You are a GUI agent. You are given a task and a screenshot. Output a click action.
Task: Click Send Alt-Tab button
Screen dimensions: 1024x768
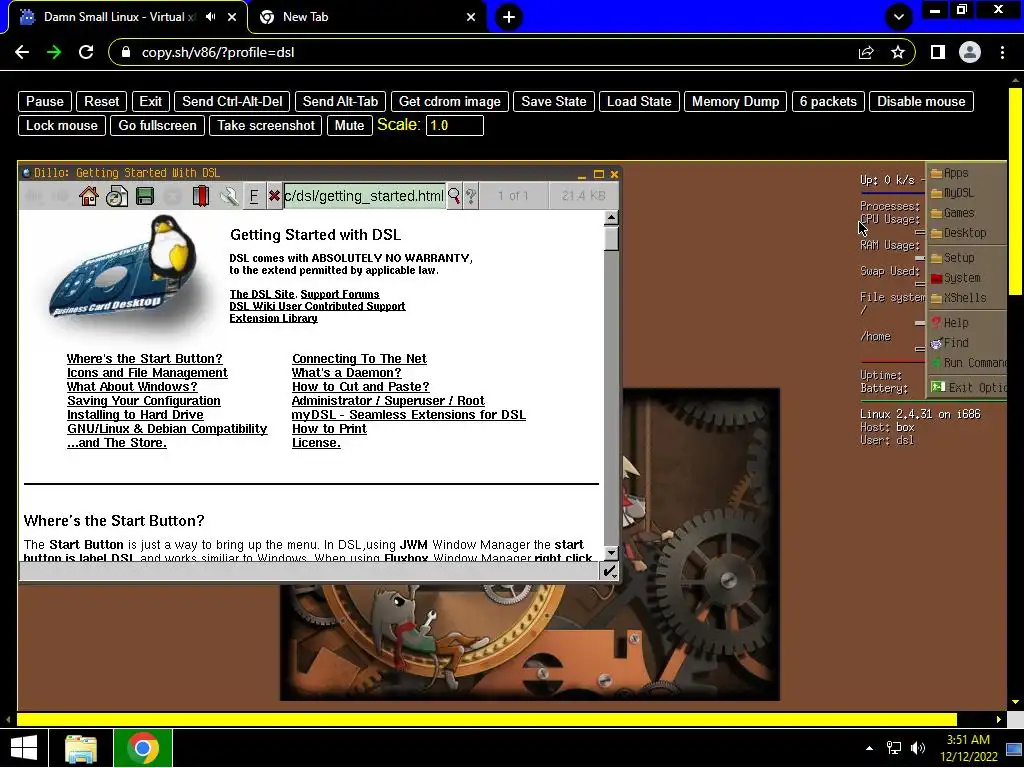click(x=340, y=101)
